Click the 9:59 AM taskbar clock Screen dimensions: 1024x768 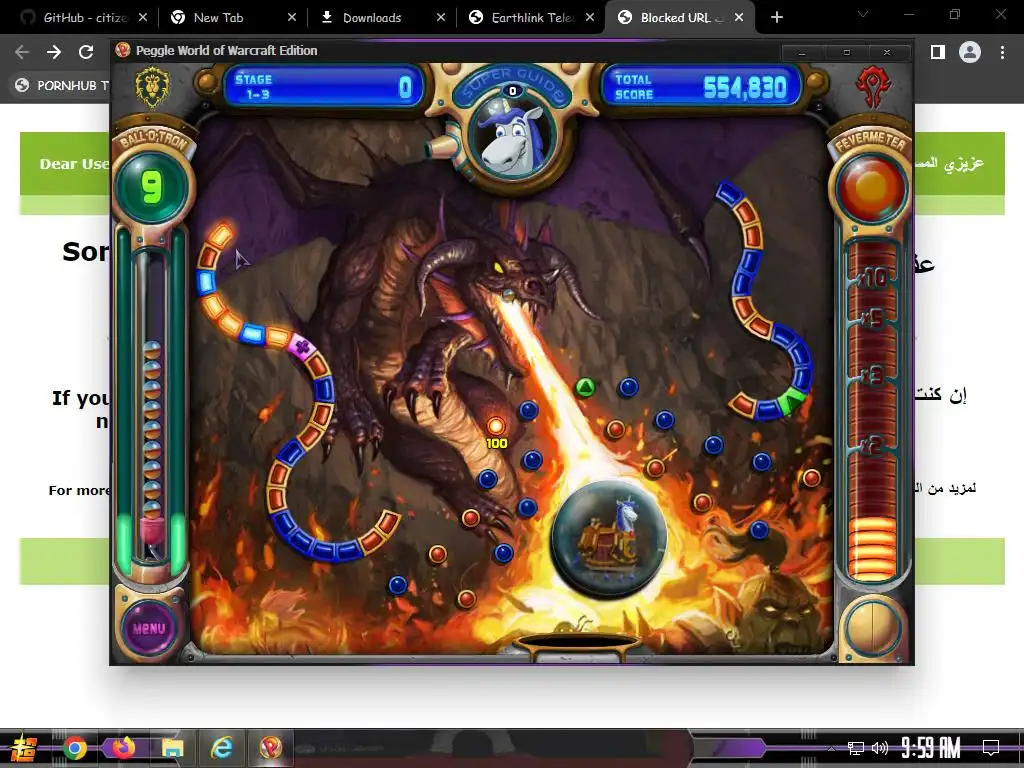tap(931, 747)
